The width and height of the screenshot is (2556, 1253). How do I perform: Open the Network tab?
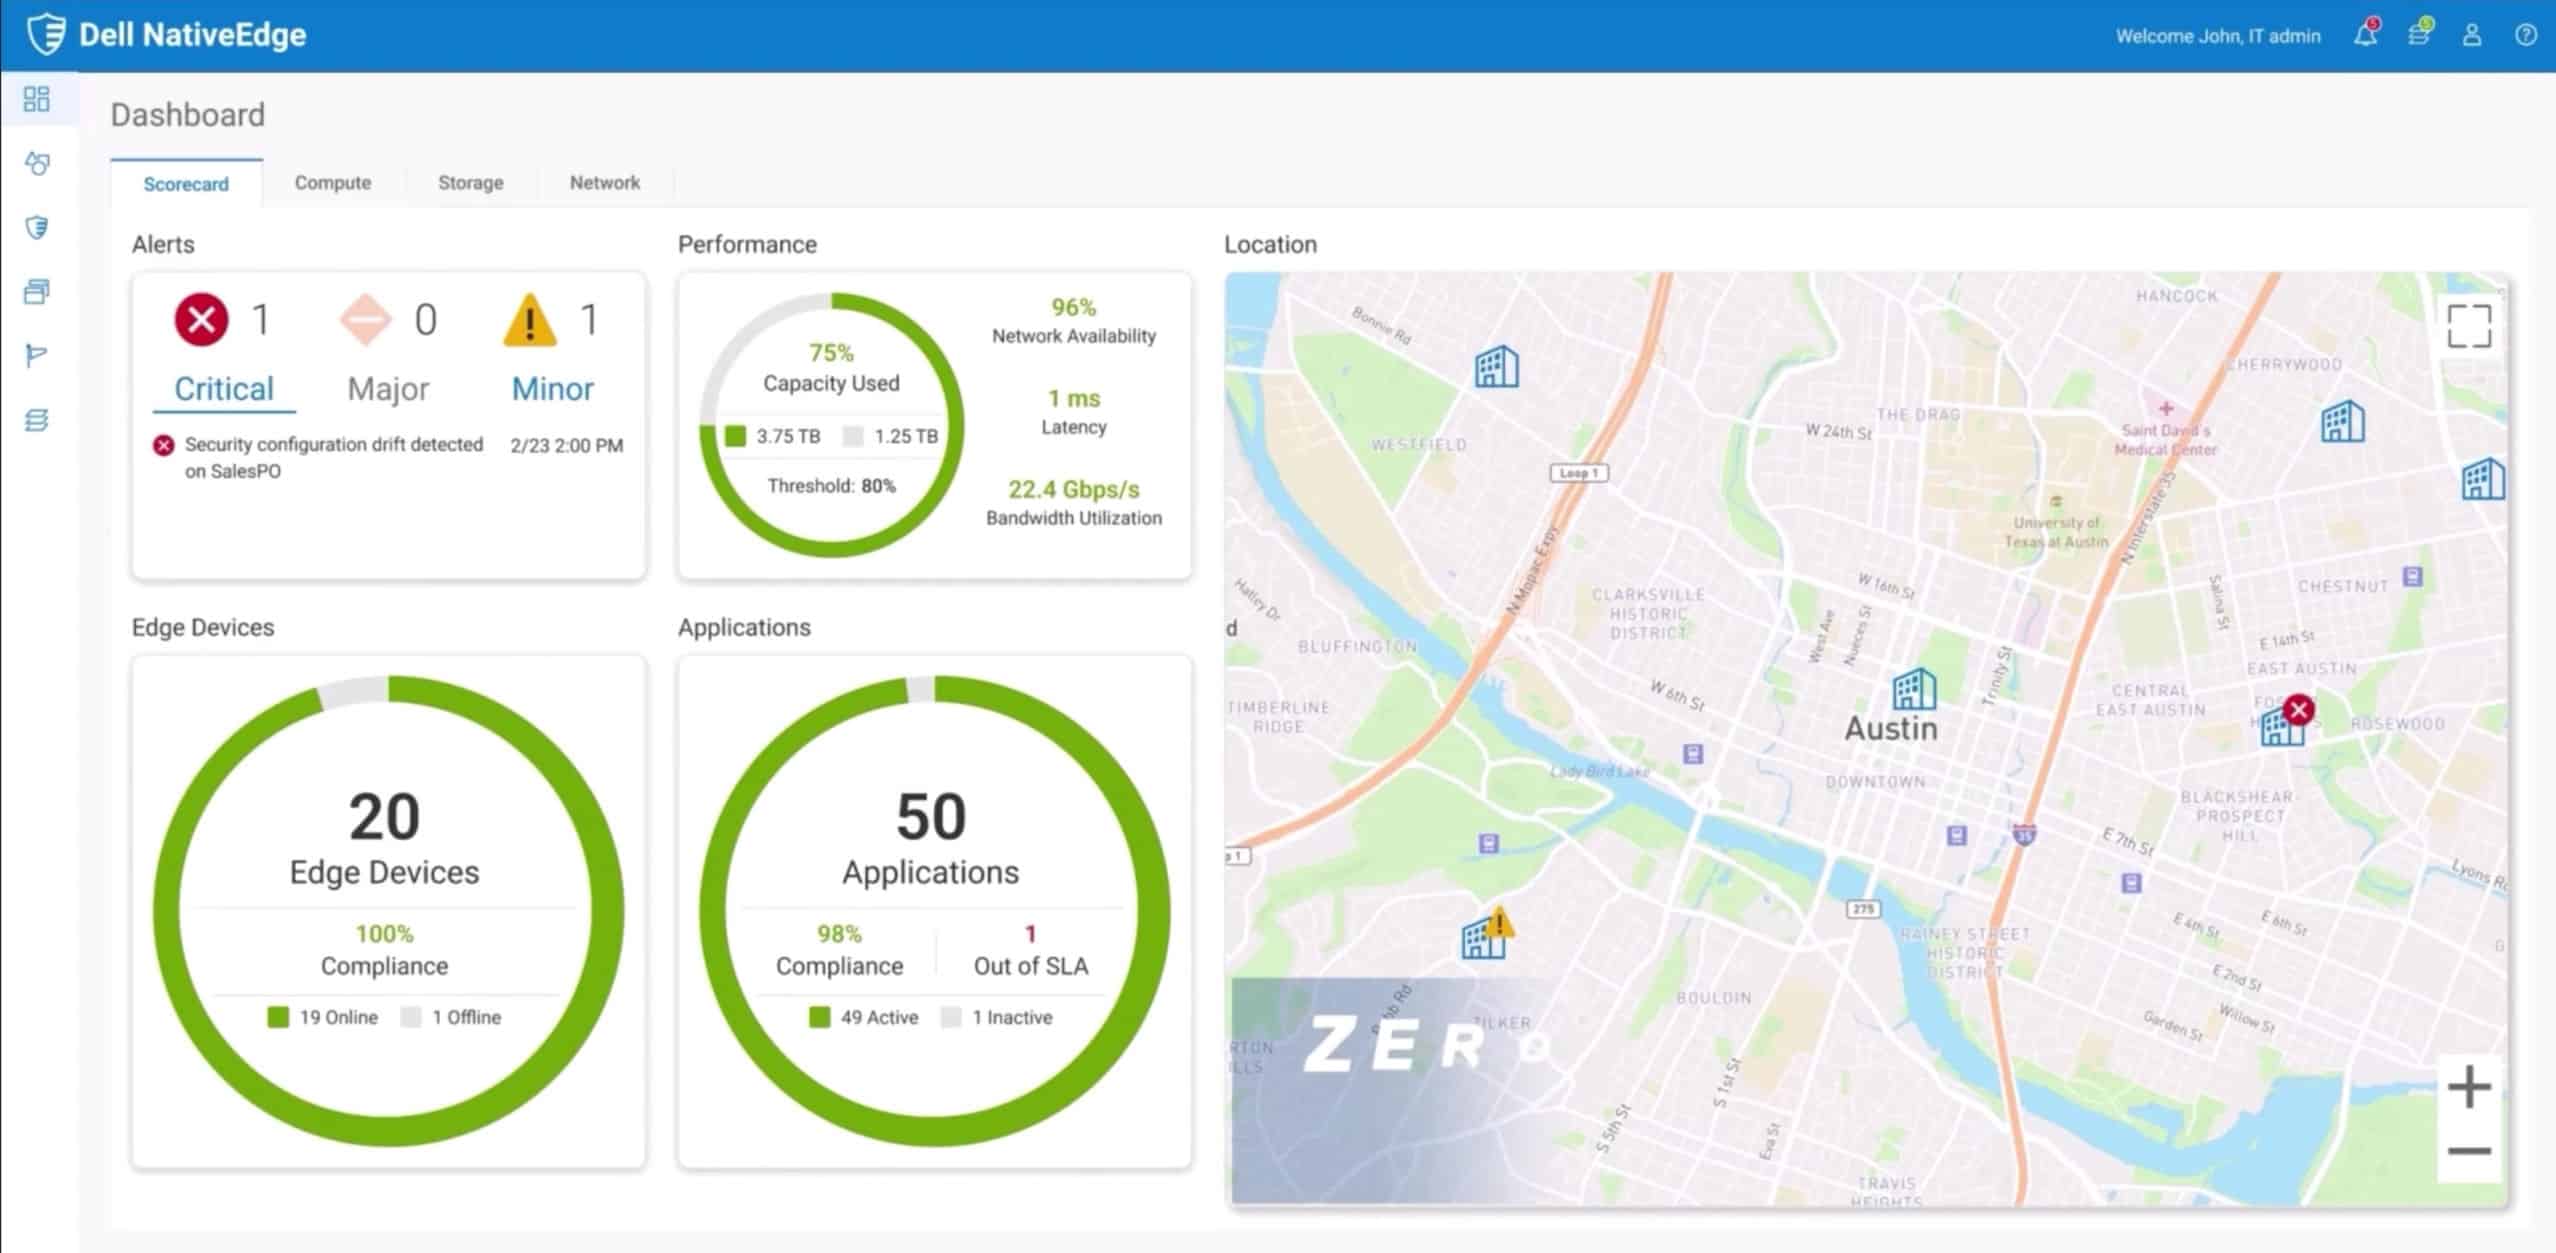(x=605, y=182)
